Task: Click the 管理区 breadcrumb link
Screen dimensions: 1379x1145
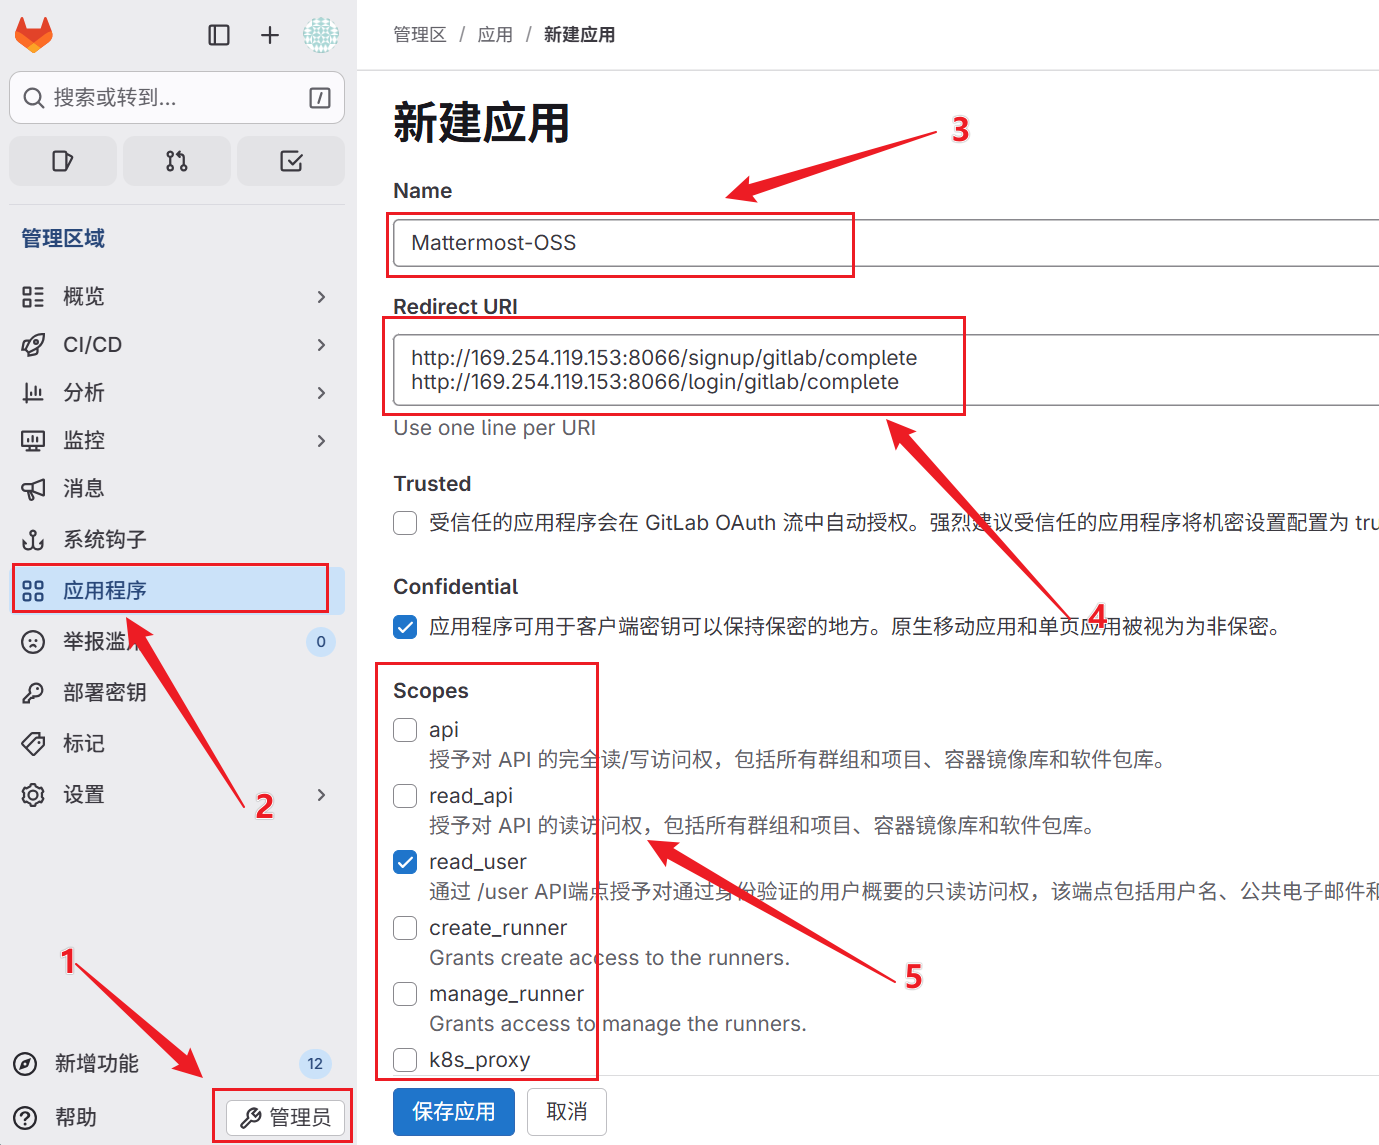Action: pos(420,35)
